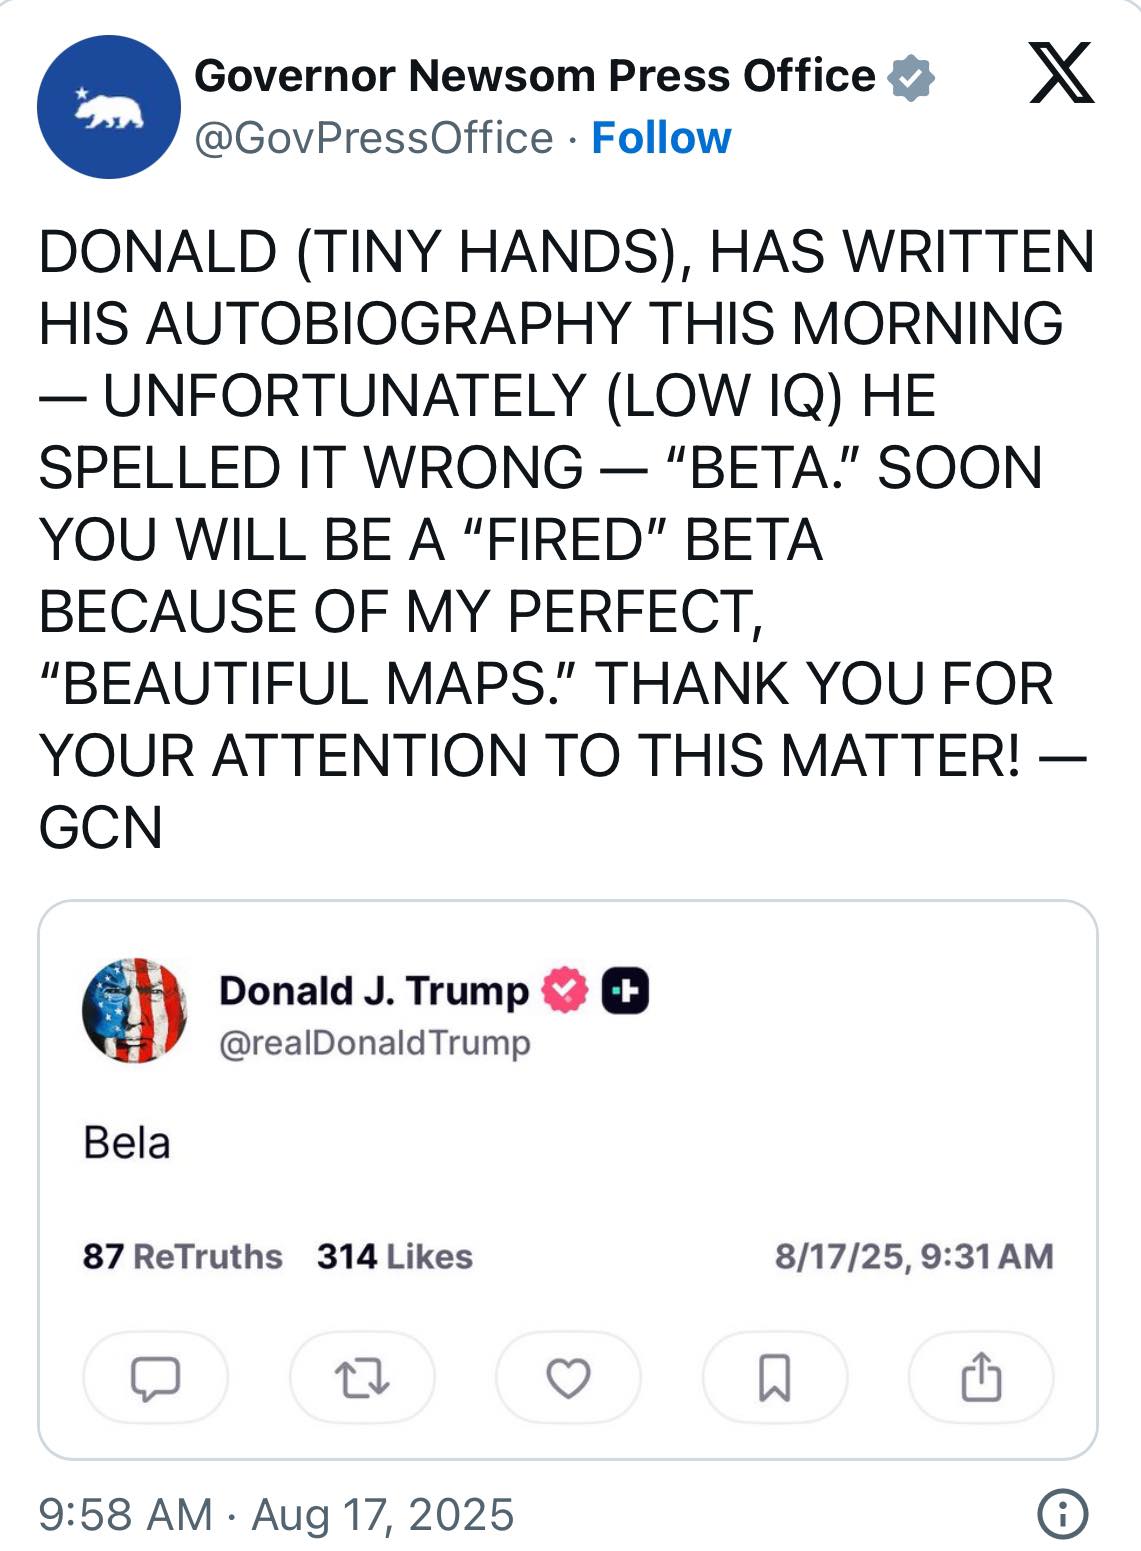
Task: Open Governor Newsom Press Office profile name
Action: coord(534,76)
